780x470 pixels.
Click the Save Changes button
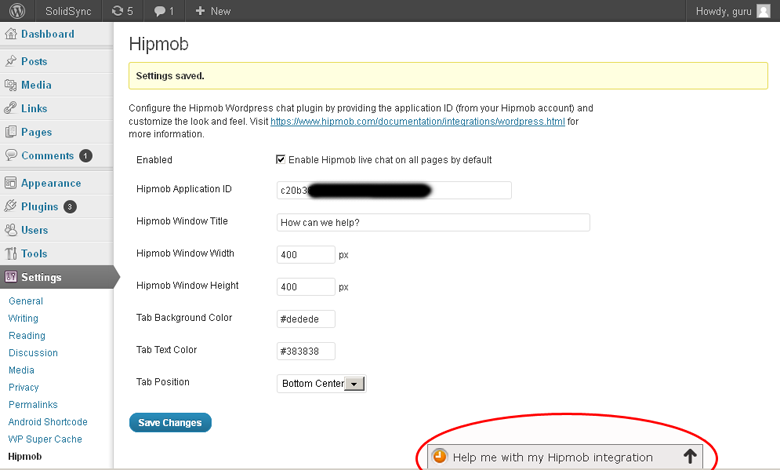click(170, 423)
